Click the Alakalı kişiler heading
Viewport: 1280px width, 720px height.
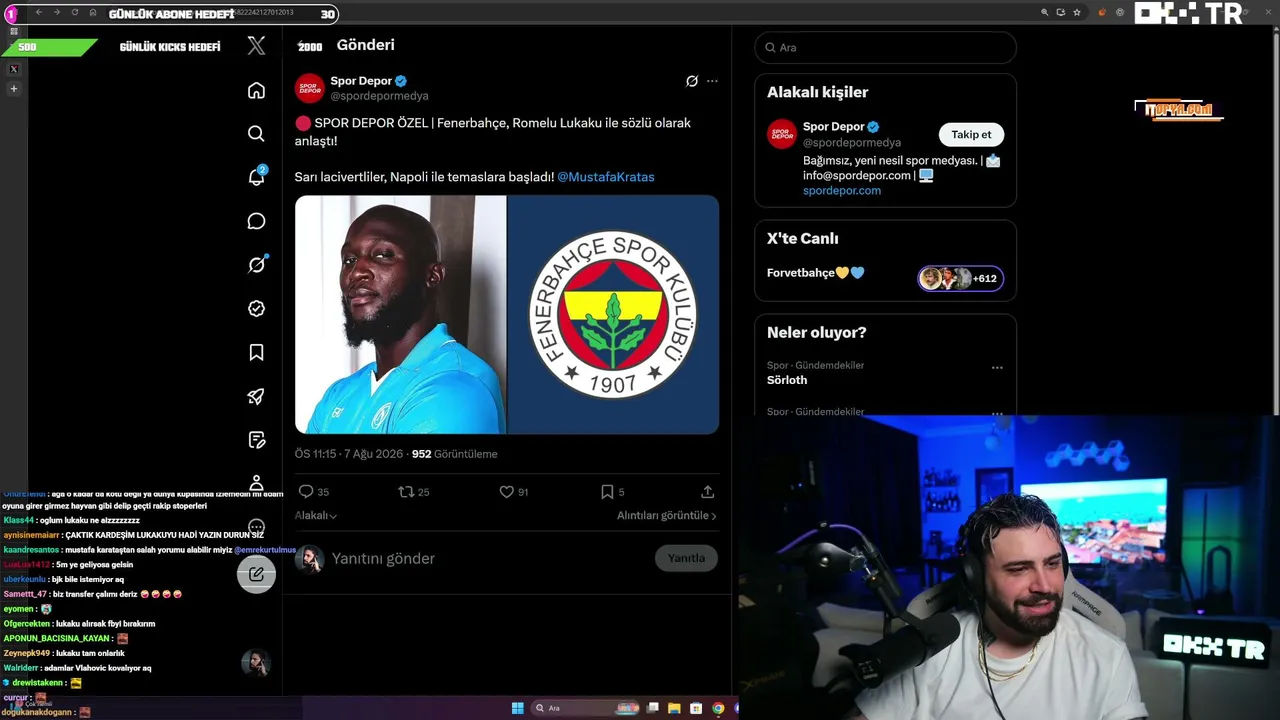point(817,92)
